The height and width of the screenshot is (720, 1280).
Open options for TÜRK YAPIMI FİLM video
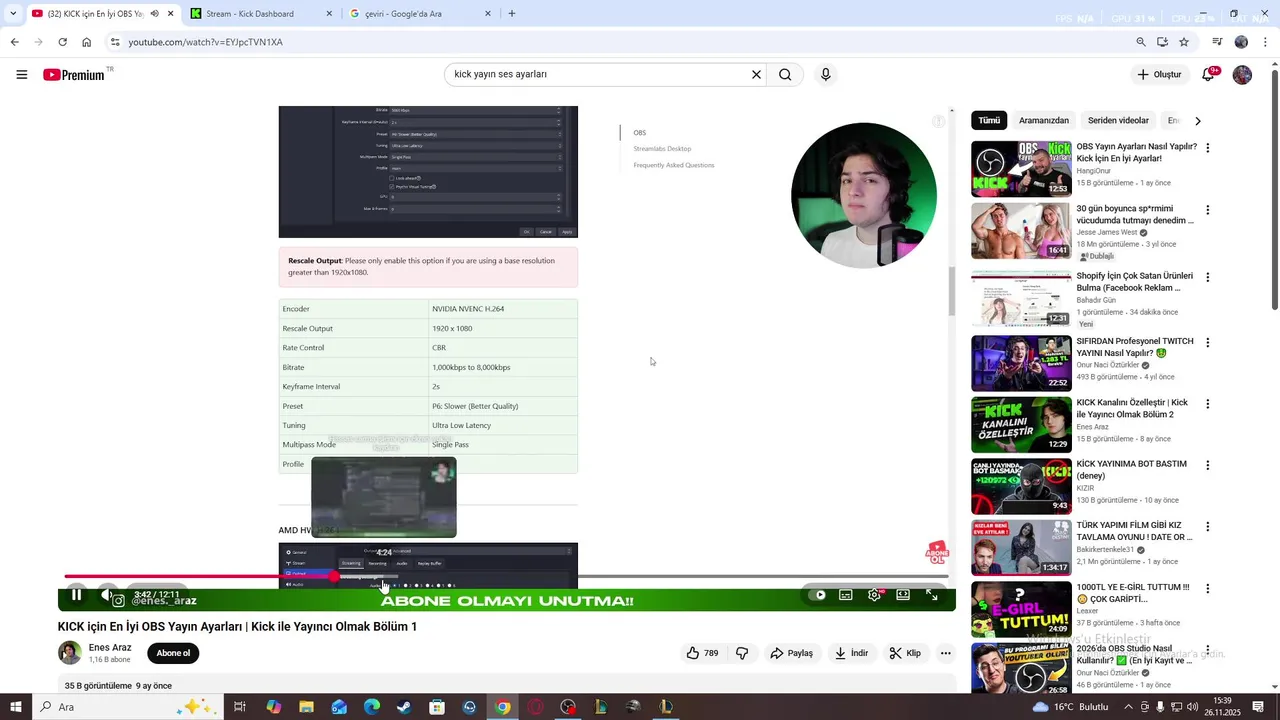[x=1208, y=527]
